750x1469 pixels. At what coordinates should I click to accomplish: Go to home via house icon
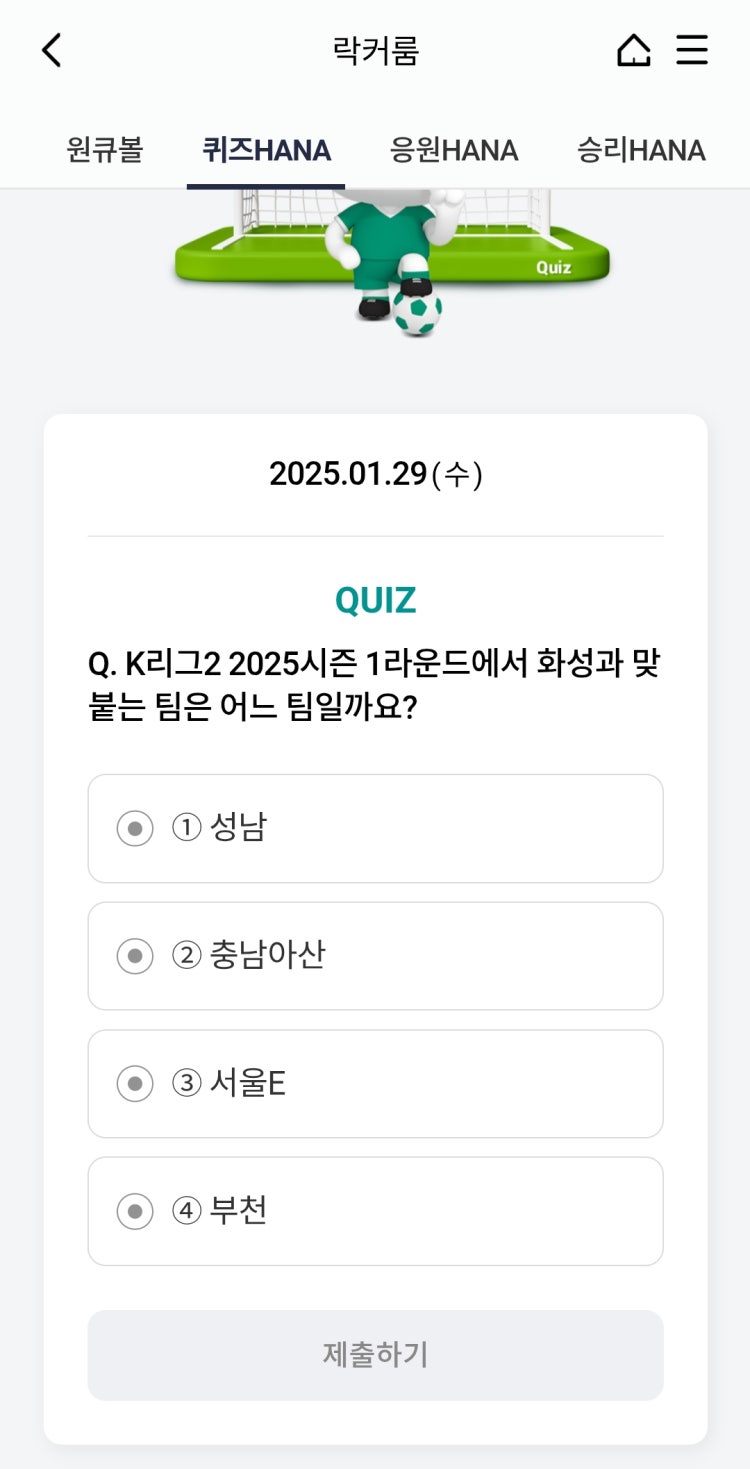[634, 50]
